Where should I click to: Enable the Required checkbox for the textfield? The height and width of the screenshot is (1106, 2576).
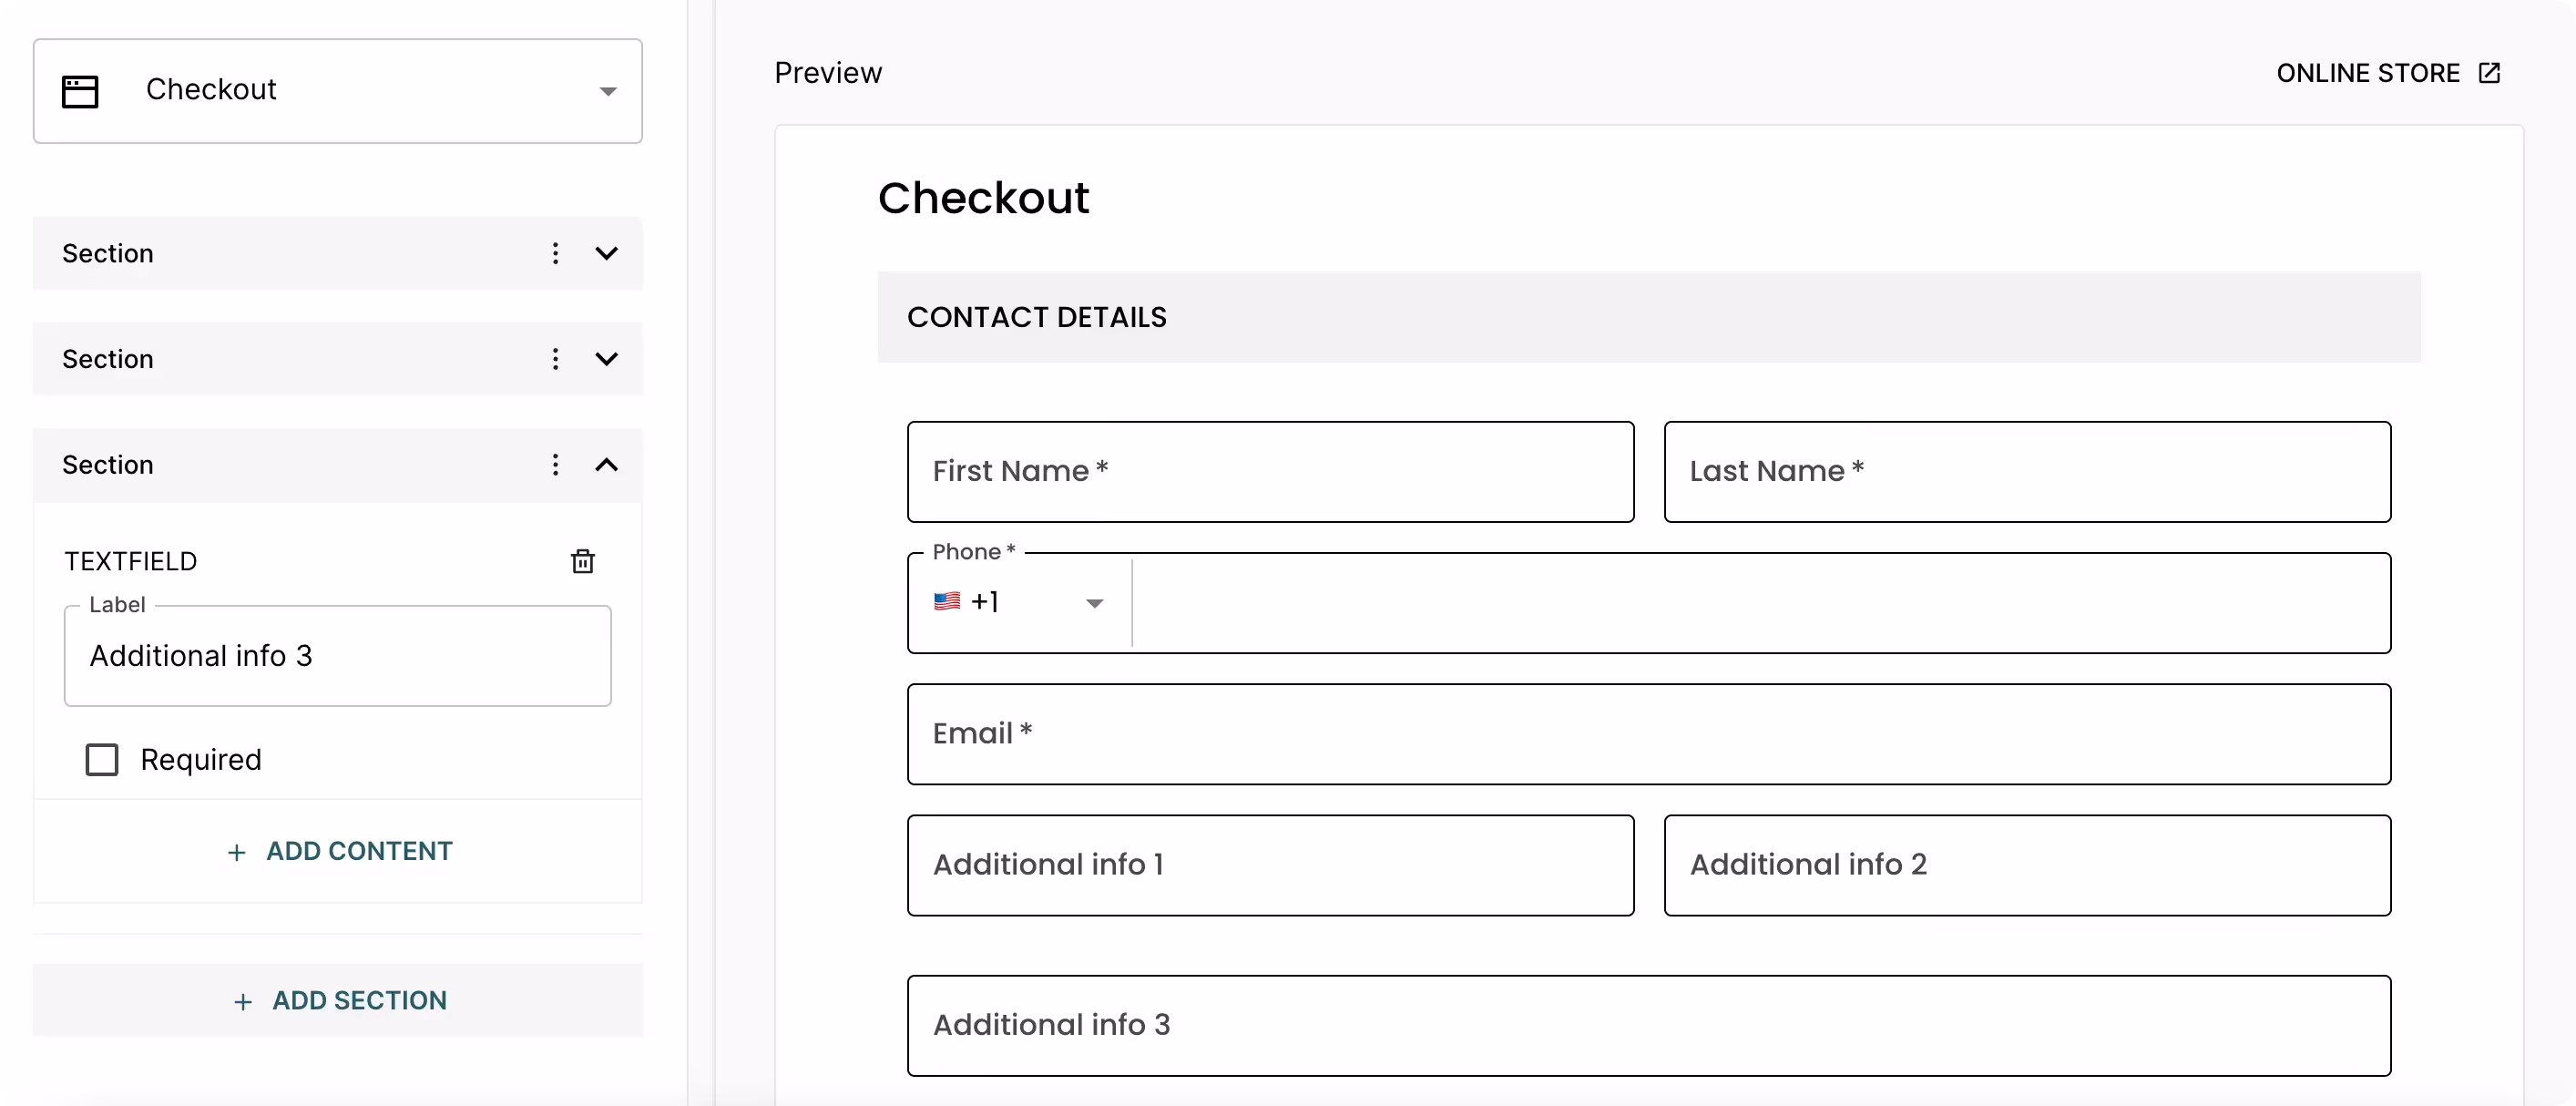(102, 759)
